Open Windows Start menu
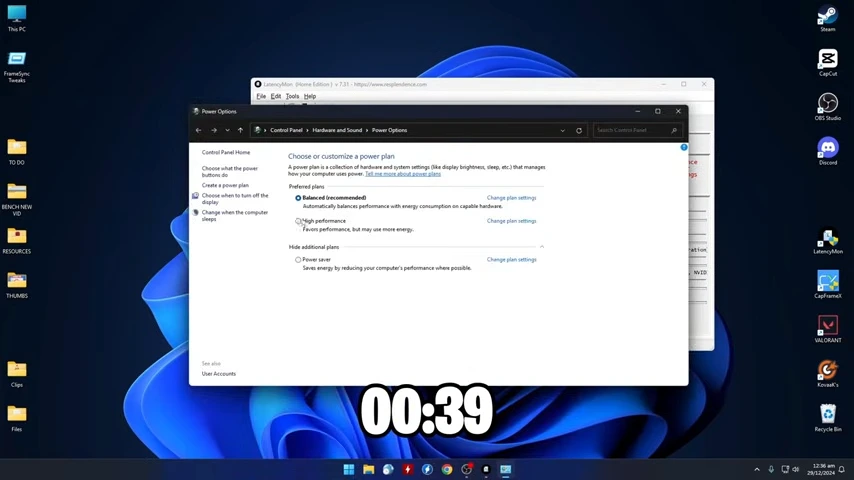This screenshot has height=480, width=854. point(349,469)
